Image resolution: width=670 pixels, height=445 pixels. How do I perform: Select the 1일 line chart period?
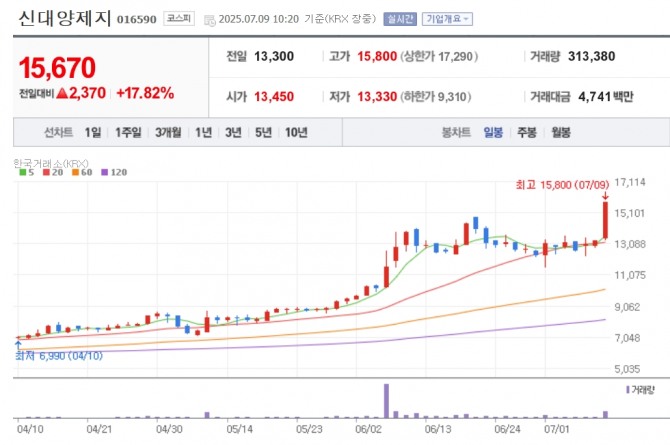click(93, 132)
